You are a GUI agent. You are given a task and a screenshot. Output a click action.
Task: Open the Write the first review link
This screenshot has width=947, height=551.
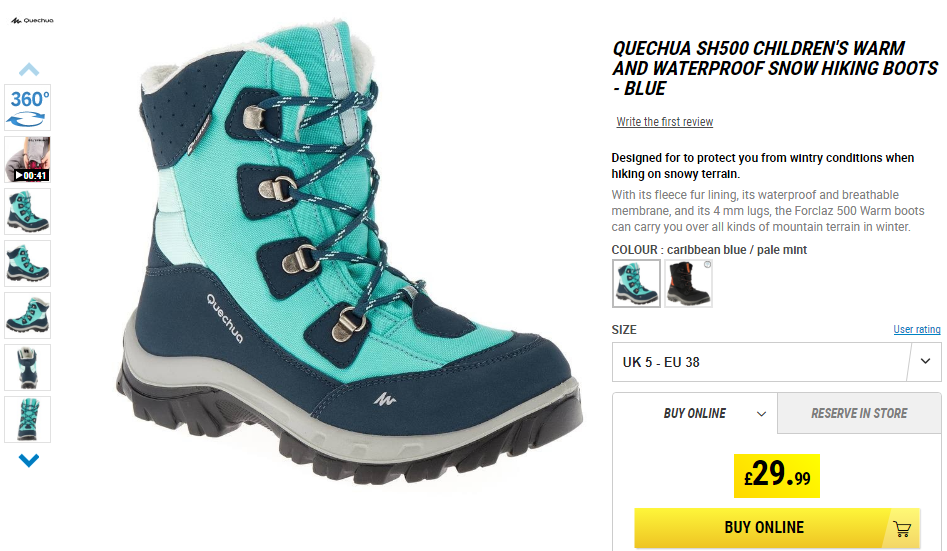pos(664,121)
